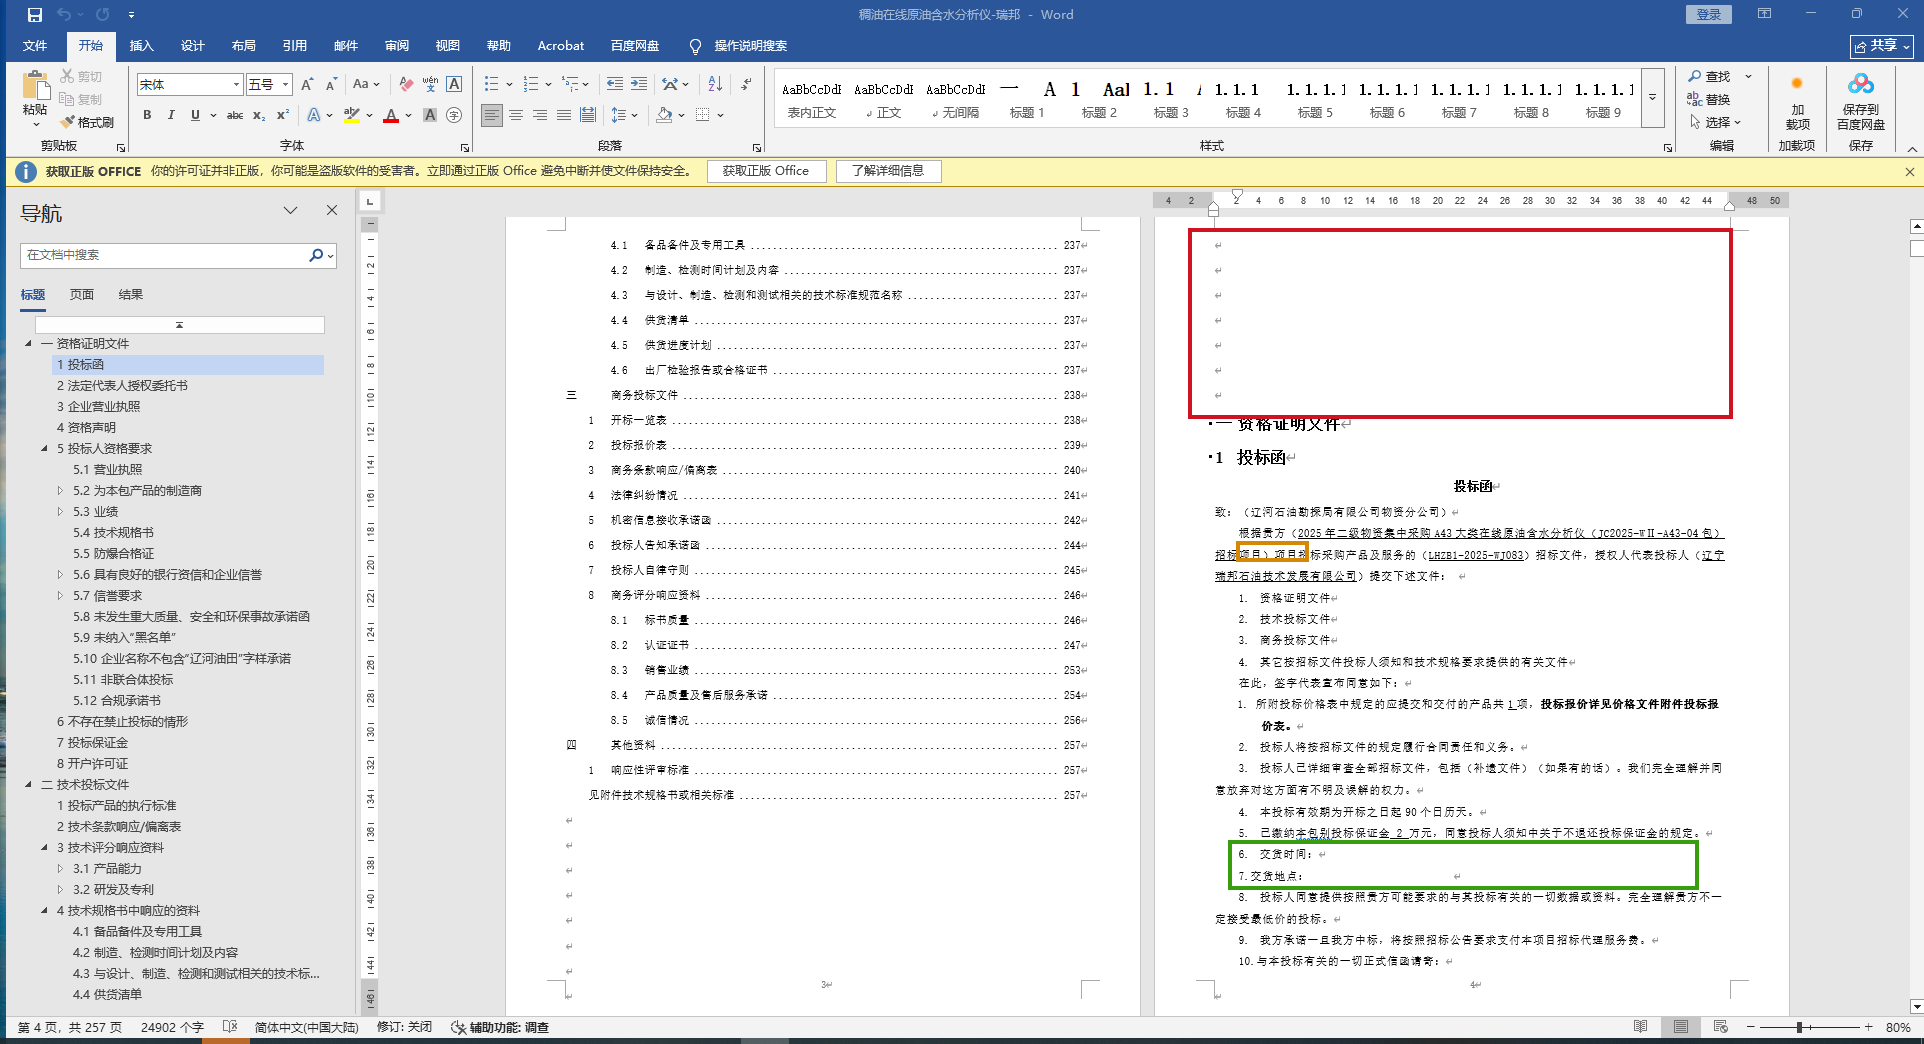Switch navigation pane to 结果 tab
Viewport: 1924px width, 1044px height.
pos(131,294)
